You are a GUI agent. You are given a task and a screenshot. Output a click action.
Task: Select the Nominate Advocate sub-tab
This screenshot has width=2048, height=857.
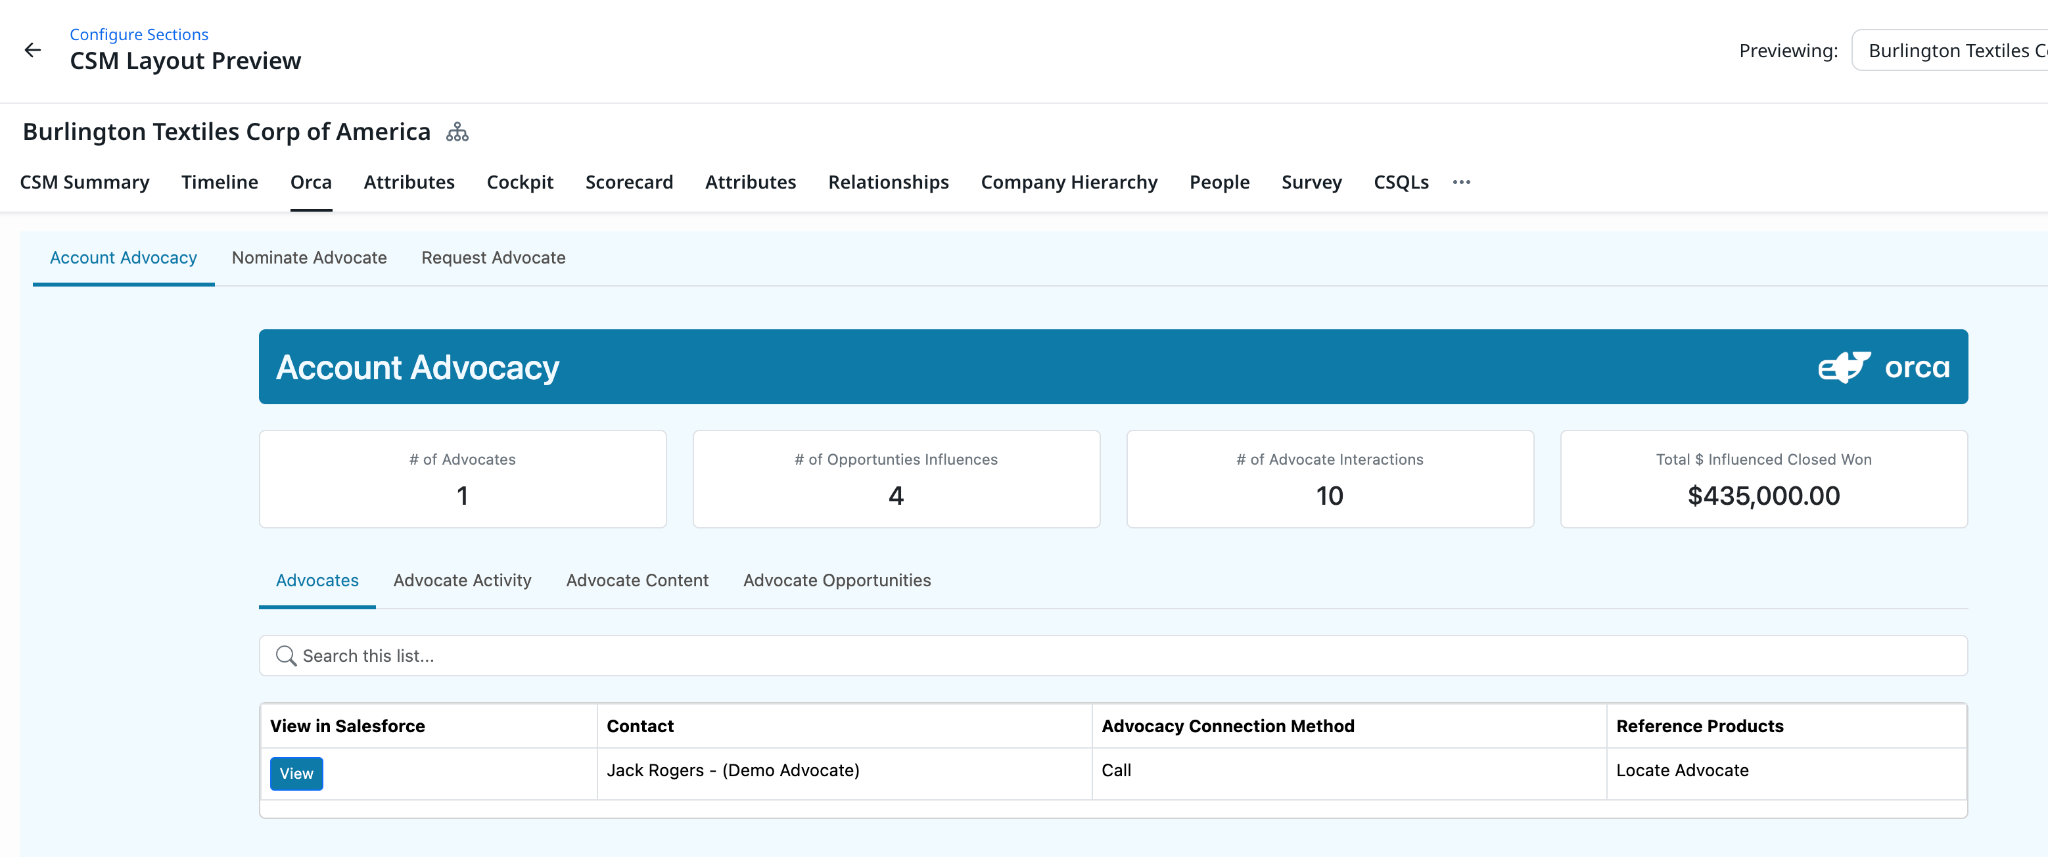(309, 258)
